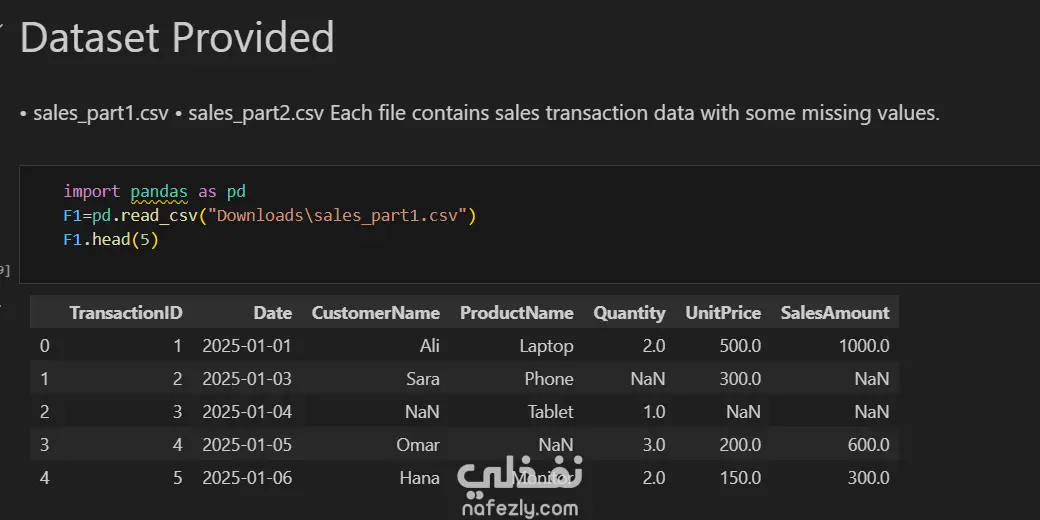Click row index 4 in the output table
Image resolution: width=1040 pixels, height=520 pixels.
tap(44, 478)
